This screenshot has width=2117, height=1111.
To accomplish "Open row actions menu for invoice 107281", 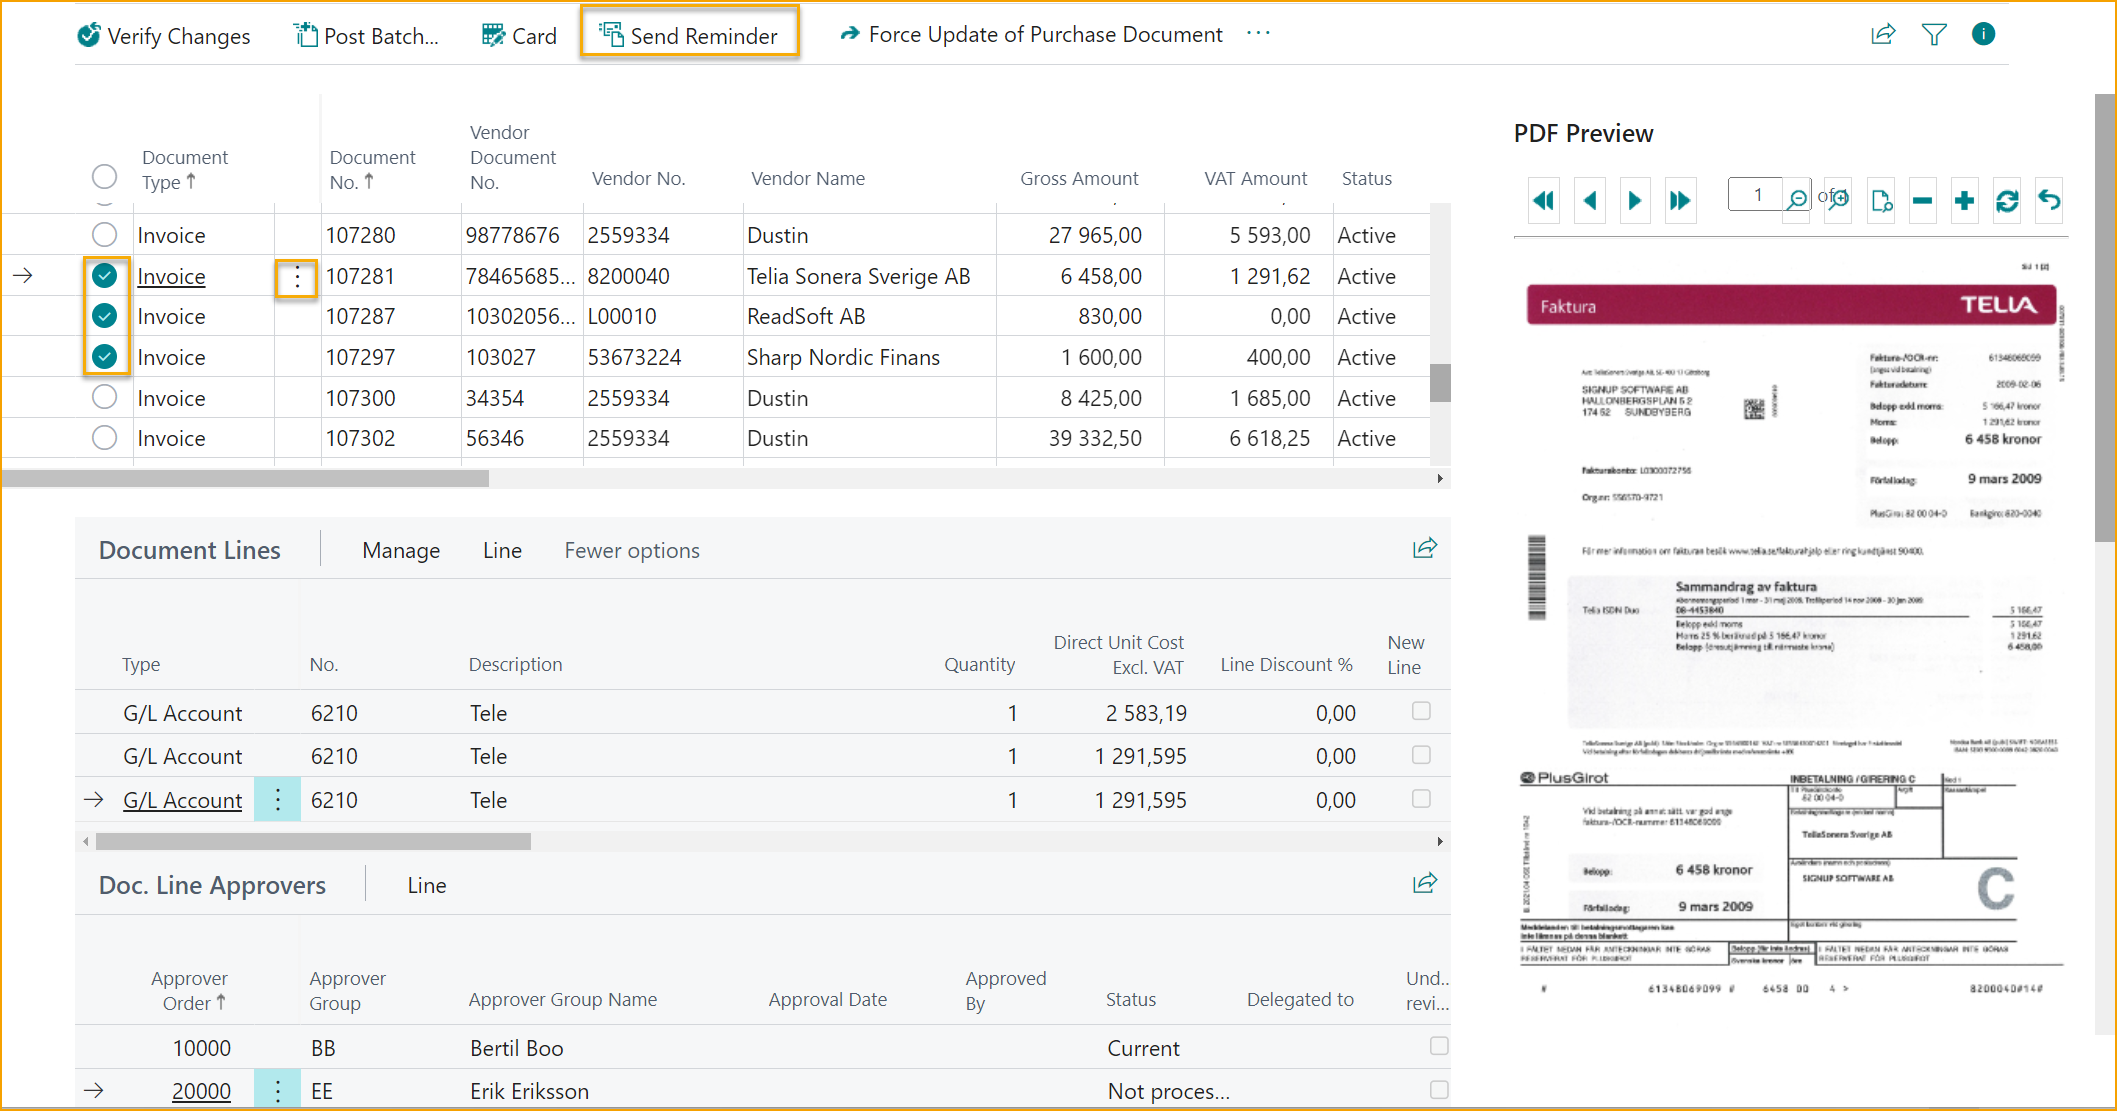I will click(x=297, y=278).
